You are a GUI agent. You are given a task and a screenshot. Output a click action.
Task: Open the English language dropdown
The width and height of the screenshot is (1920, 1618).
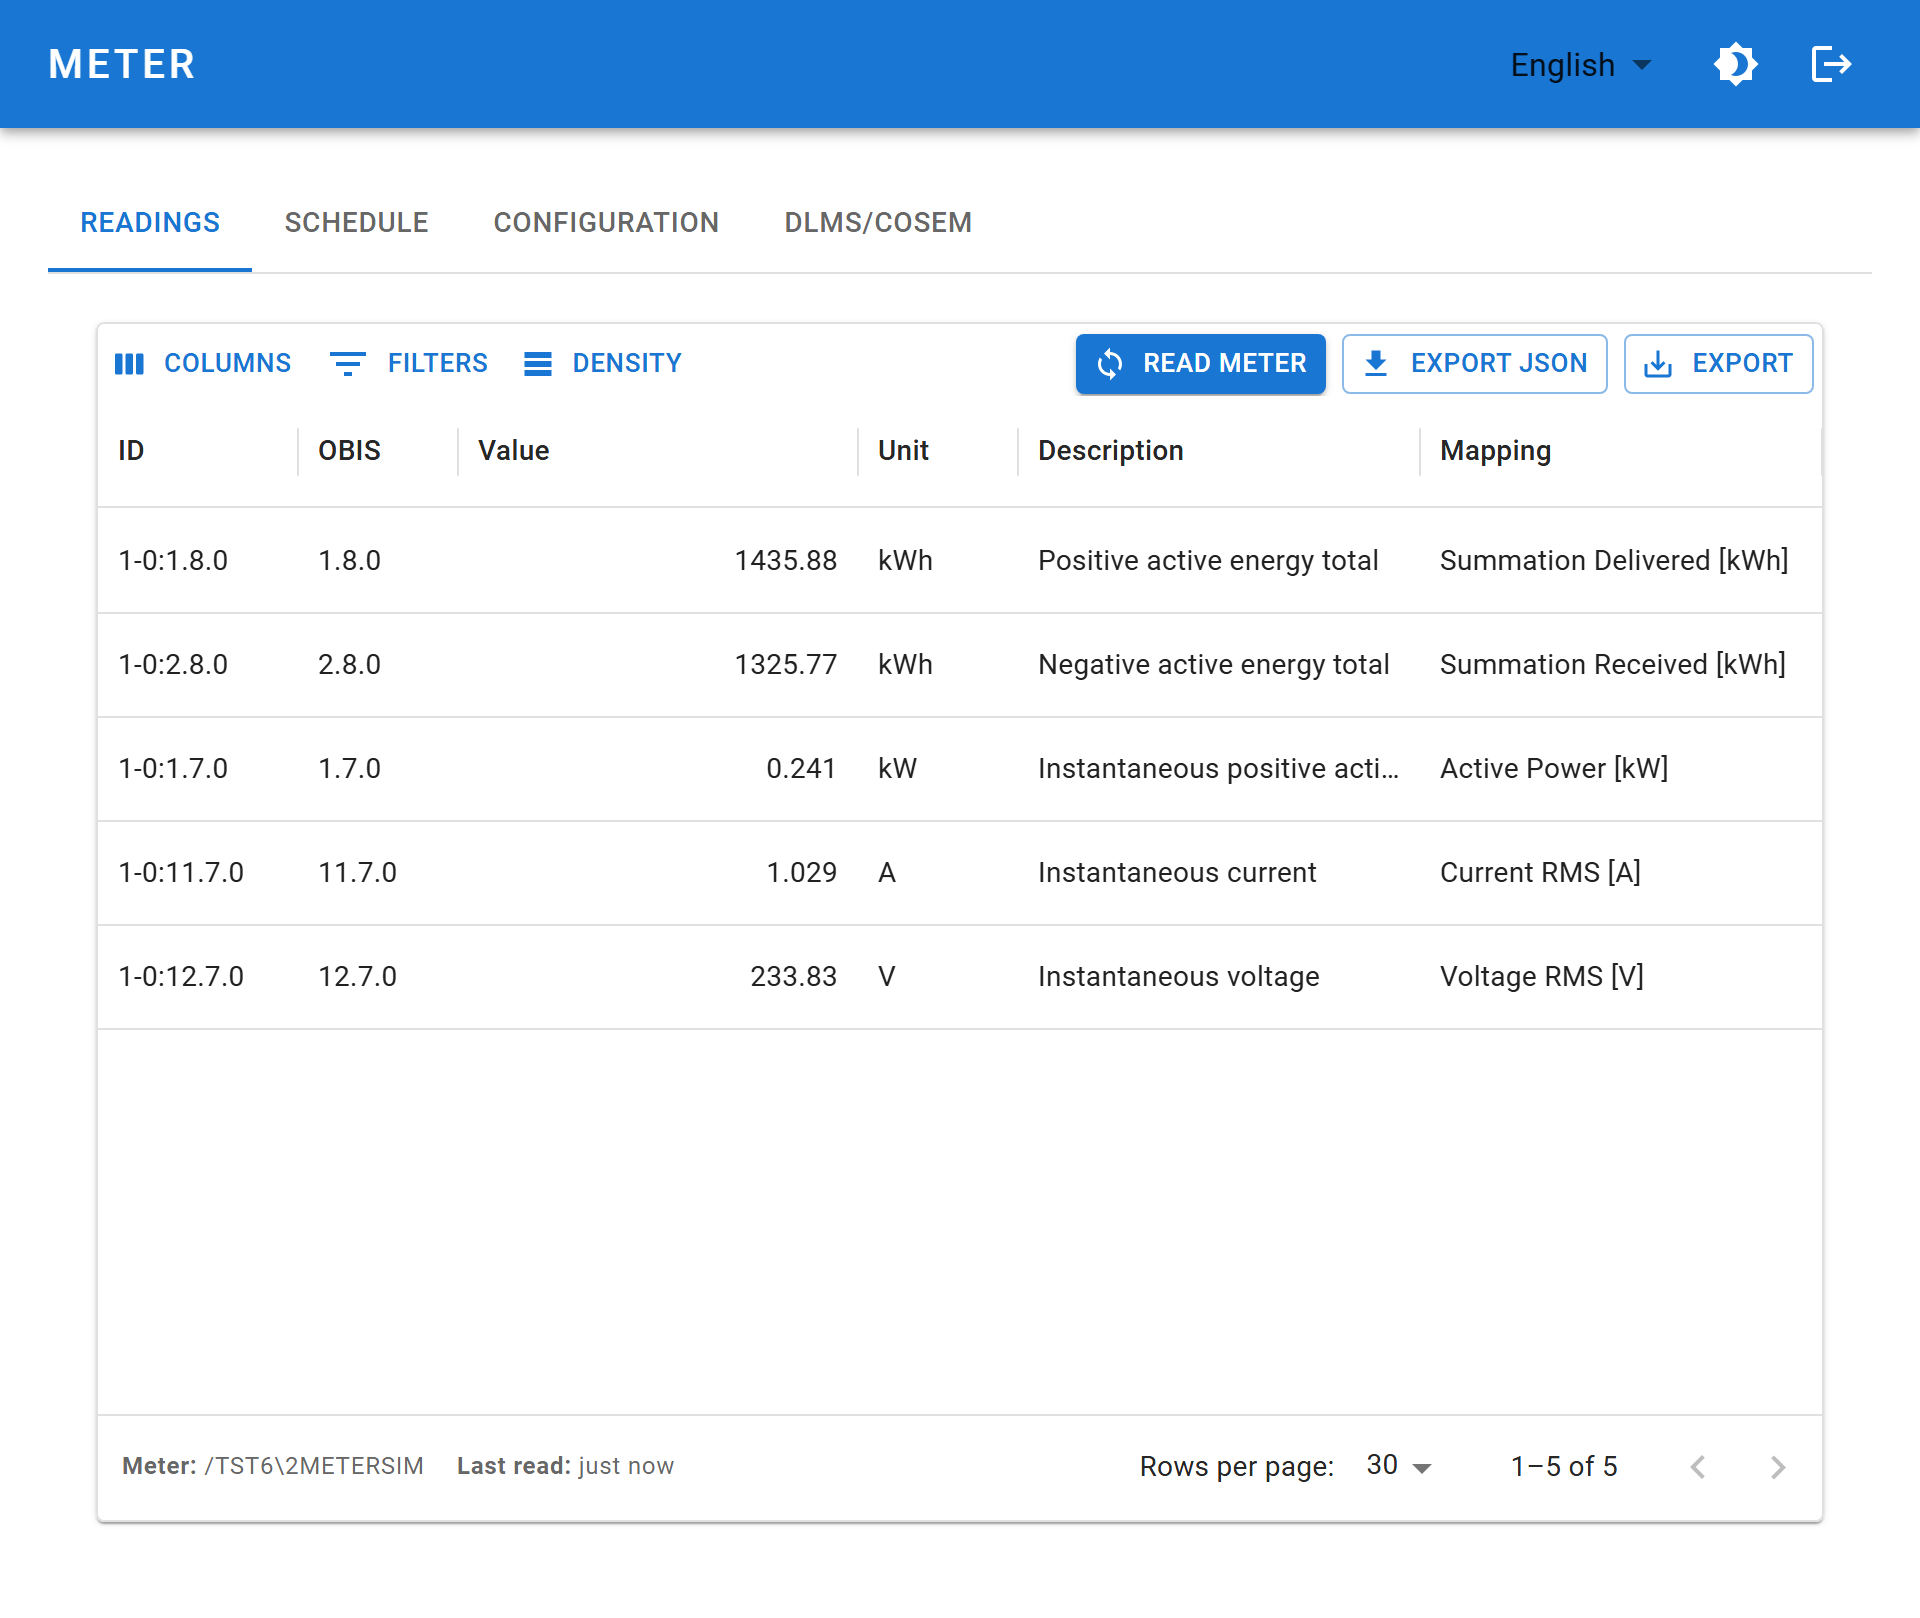tap(1580, 65)
